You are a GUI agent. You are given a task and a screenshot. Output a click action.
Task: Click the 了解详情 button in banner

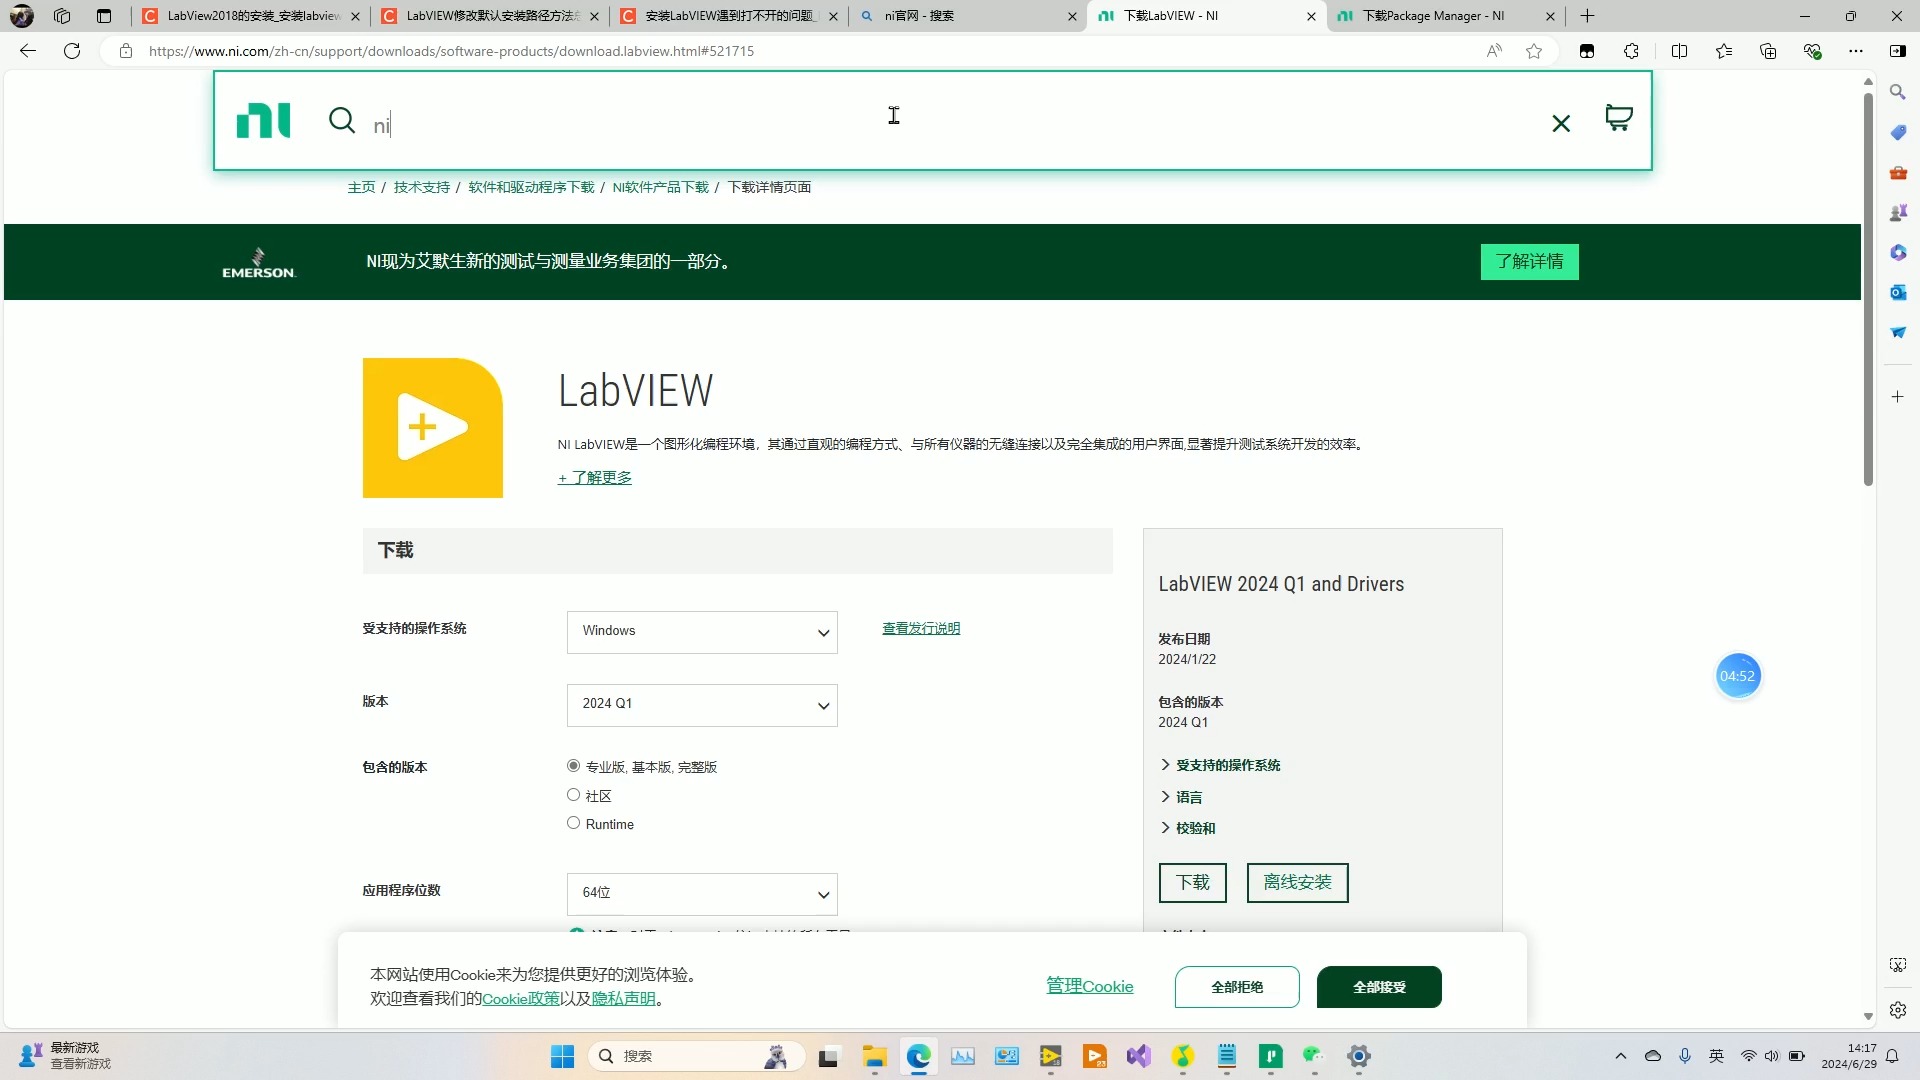pyautogui.click(x=1529, y=262)
